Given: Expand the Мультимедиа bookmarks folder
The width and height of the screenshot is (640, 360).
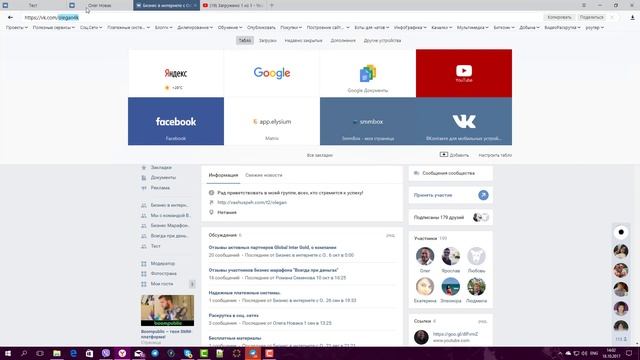Looking at the screenshot, I should [473, 27].
